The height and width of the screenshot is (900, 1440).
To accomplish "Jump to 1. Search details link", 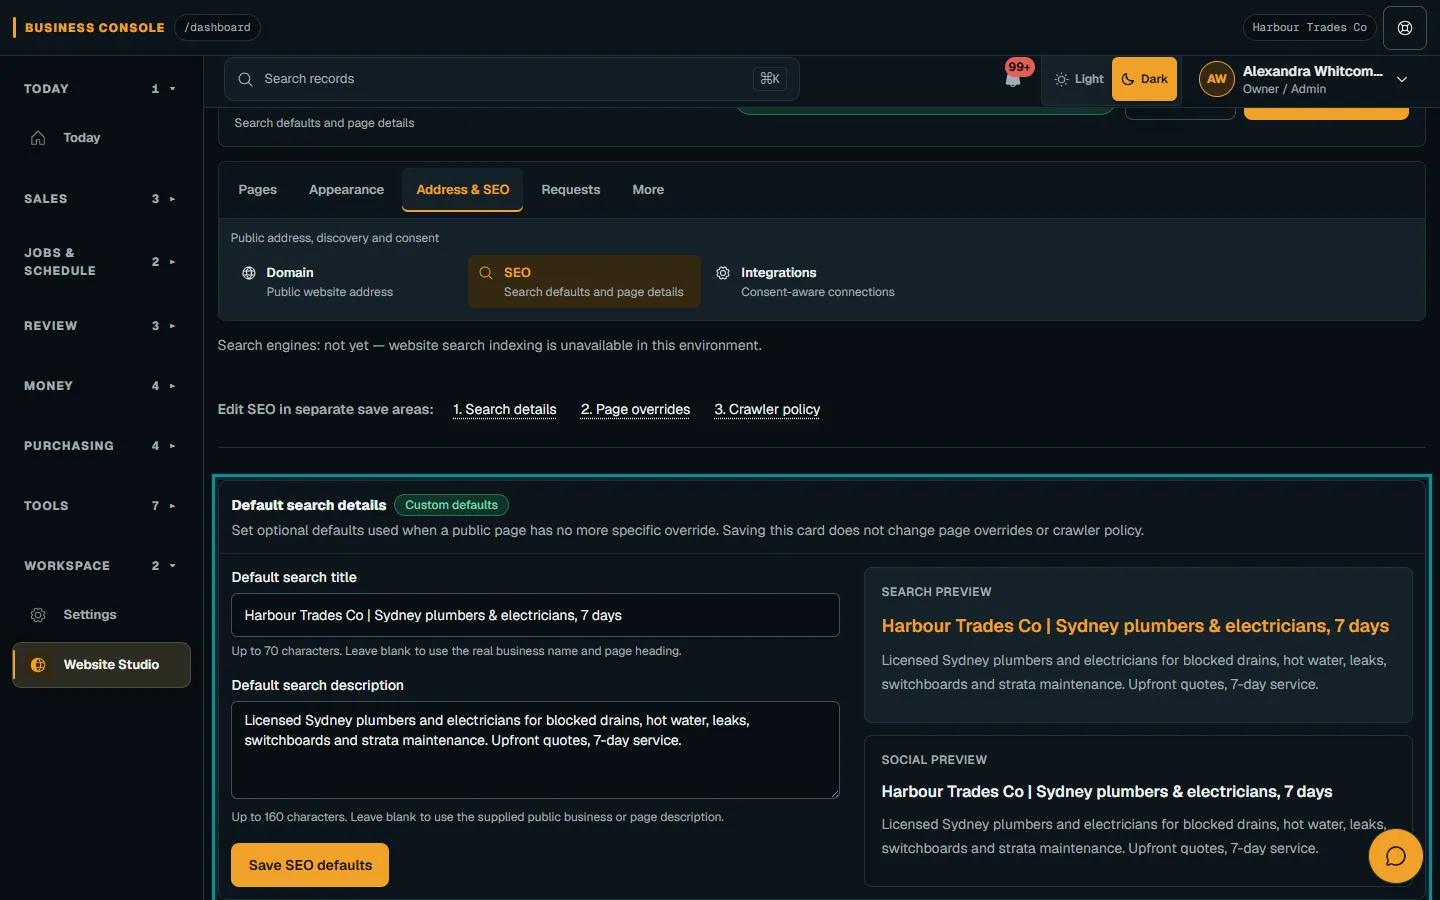I will [x=505, y=410].
